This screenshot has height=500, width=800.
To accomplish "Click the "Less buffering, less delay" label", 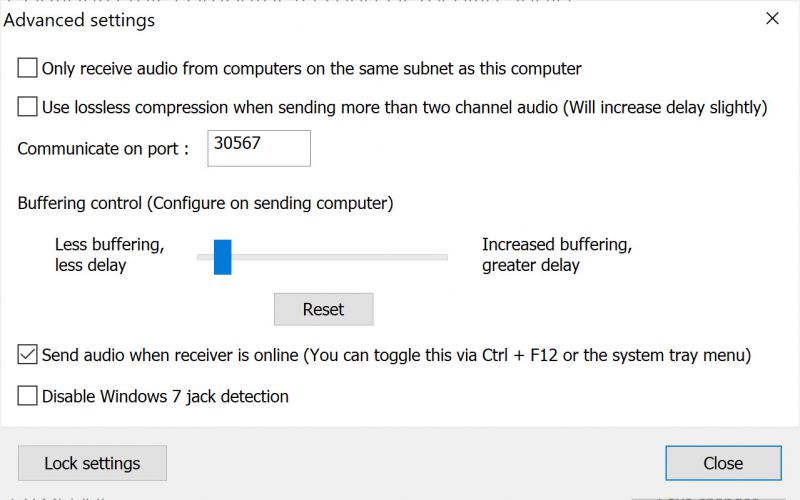I will (109, 255).
